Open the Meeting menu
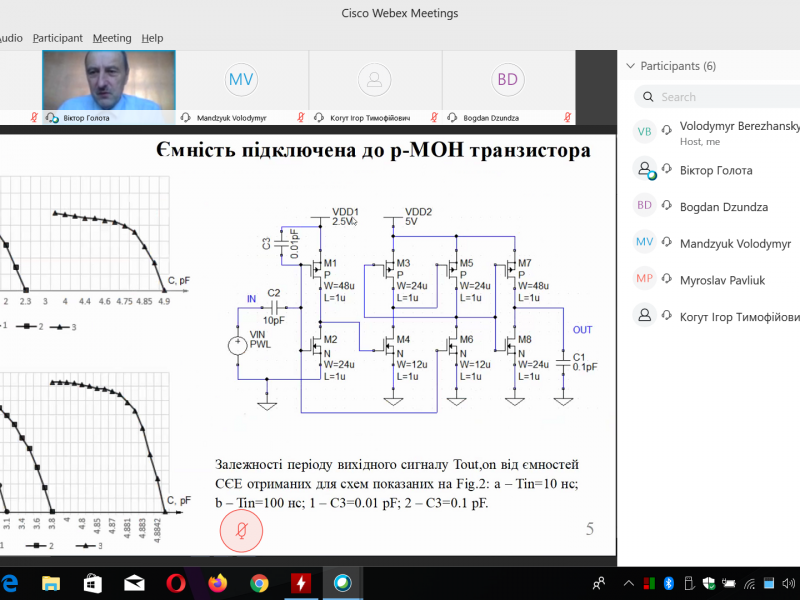The width and height of the screenshot is (800, 600). click(112, 38)
